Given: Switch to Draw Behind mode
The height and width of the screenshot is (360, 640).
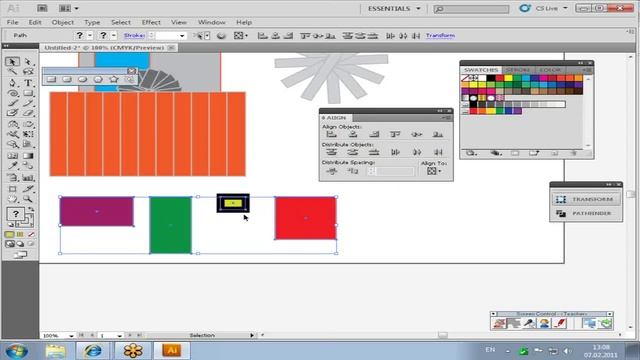Looking at the screenshot, I should pyautogui.click(x=20, y=244).
